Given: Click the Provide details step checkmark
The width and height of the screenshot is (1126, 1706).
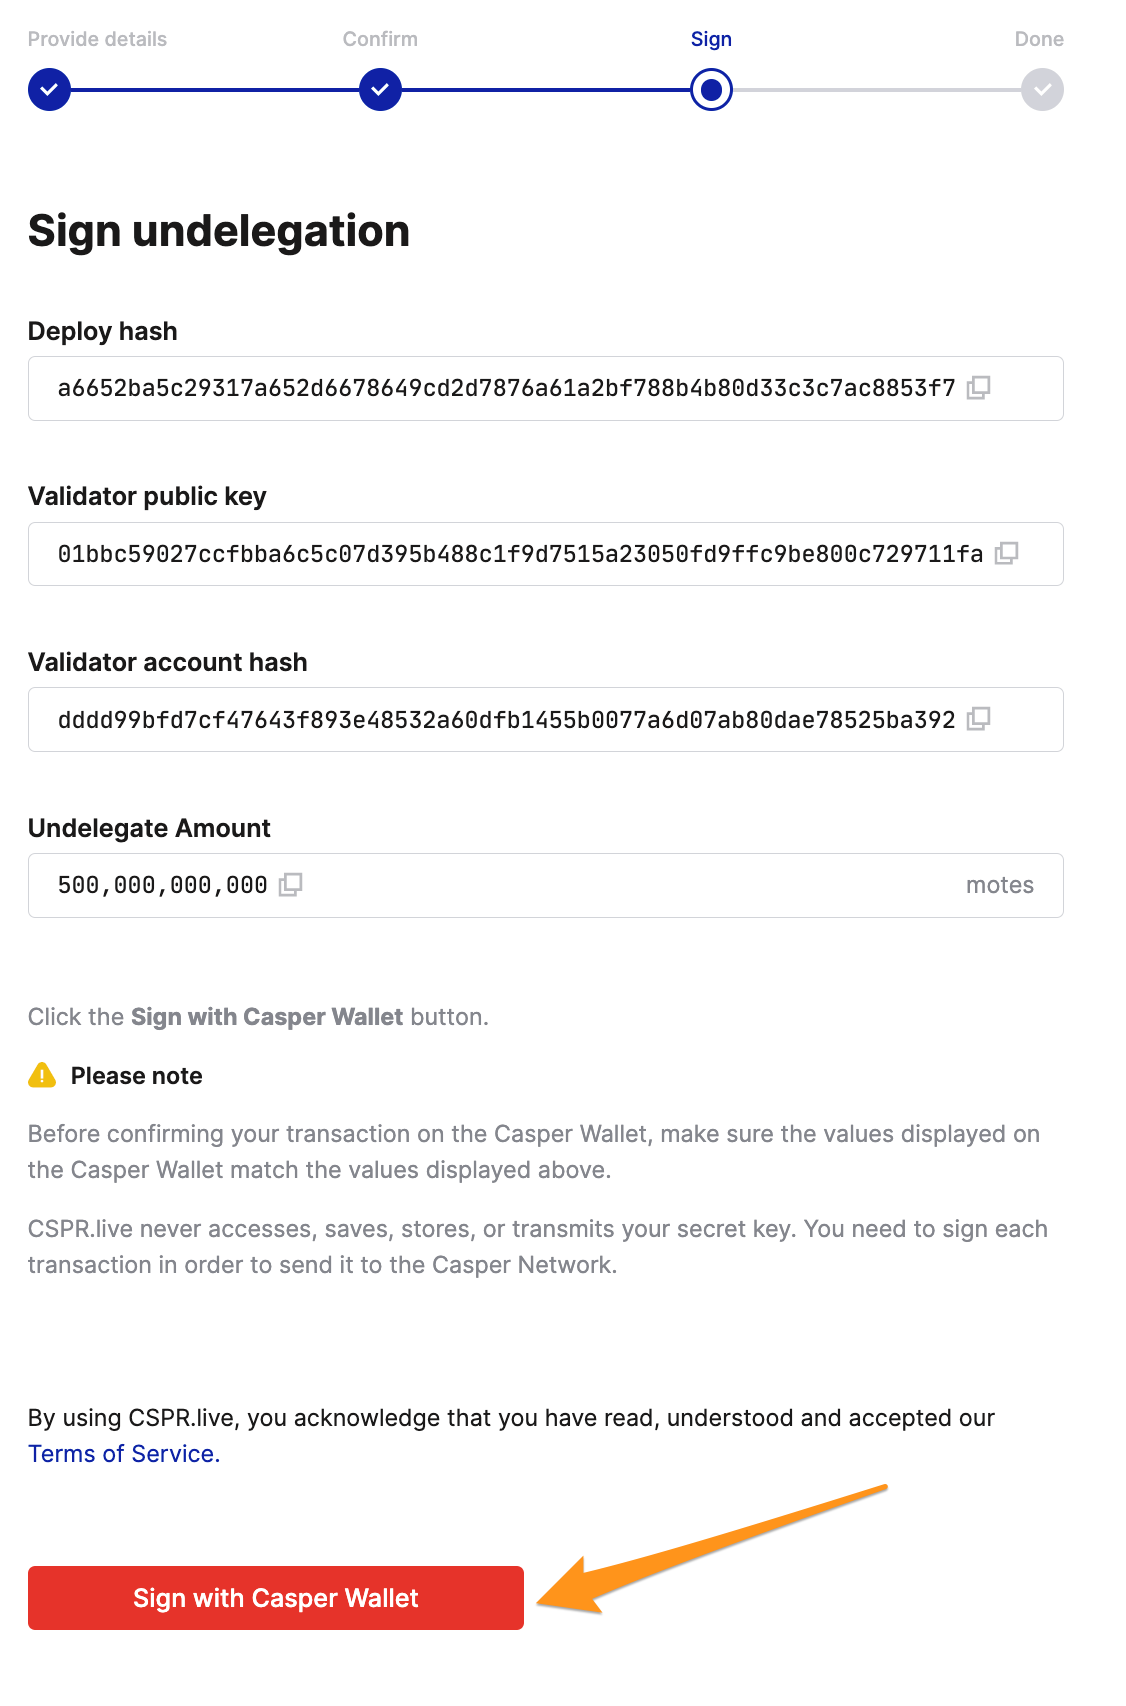Looking at the screenshot, I should click(49, 90).
